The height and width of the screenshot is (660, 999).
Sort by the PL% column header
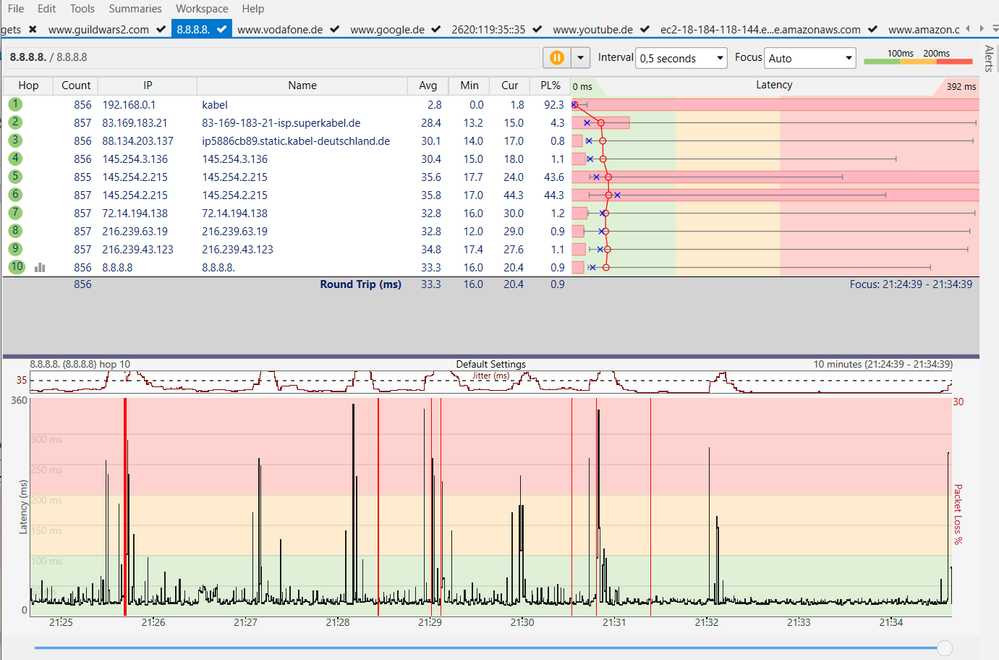pos(549,85)
